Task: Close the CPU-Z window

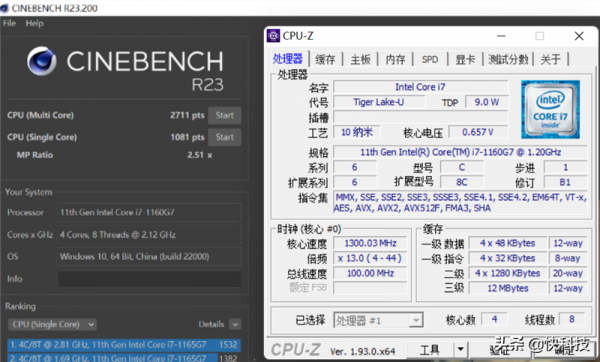Action: click(579, 36)
